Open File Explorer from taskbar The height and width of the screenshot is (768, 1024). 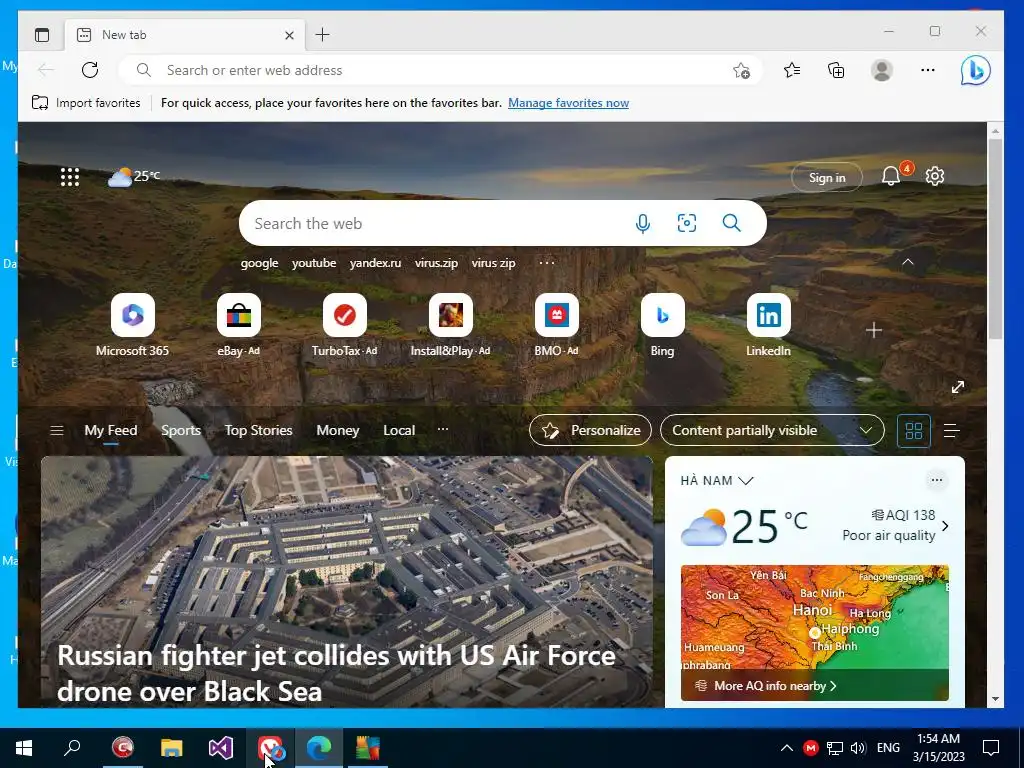[x=172, y=748]
